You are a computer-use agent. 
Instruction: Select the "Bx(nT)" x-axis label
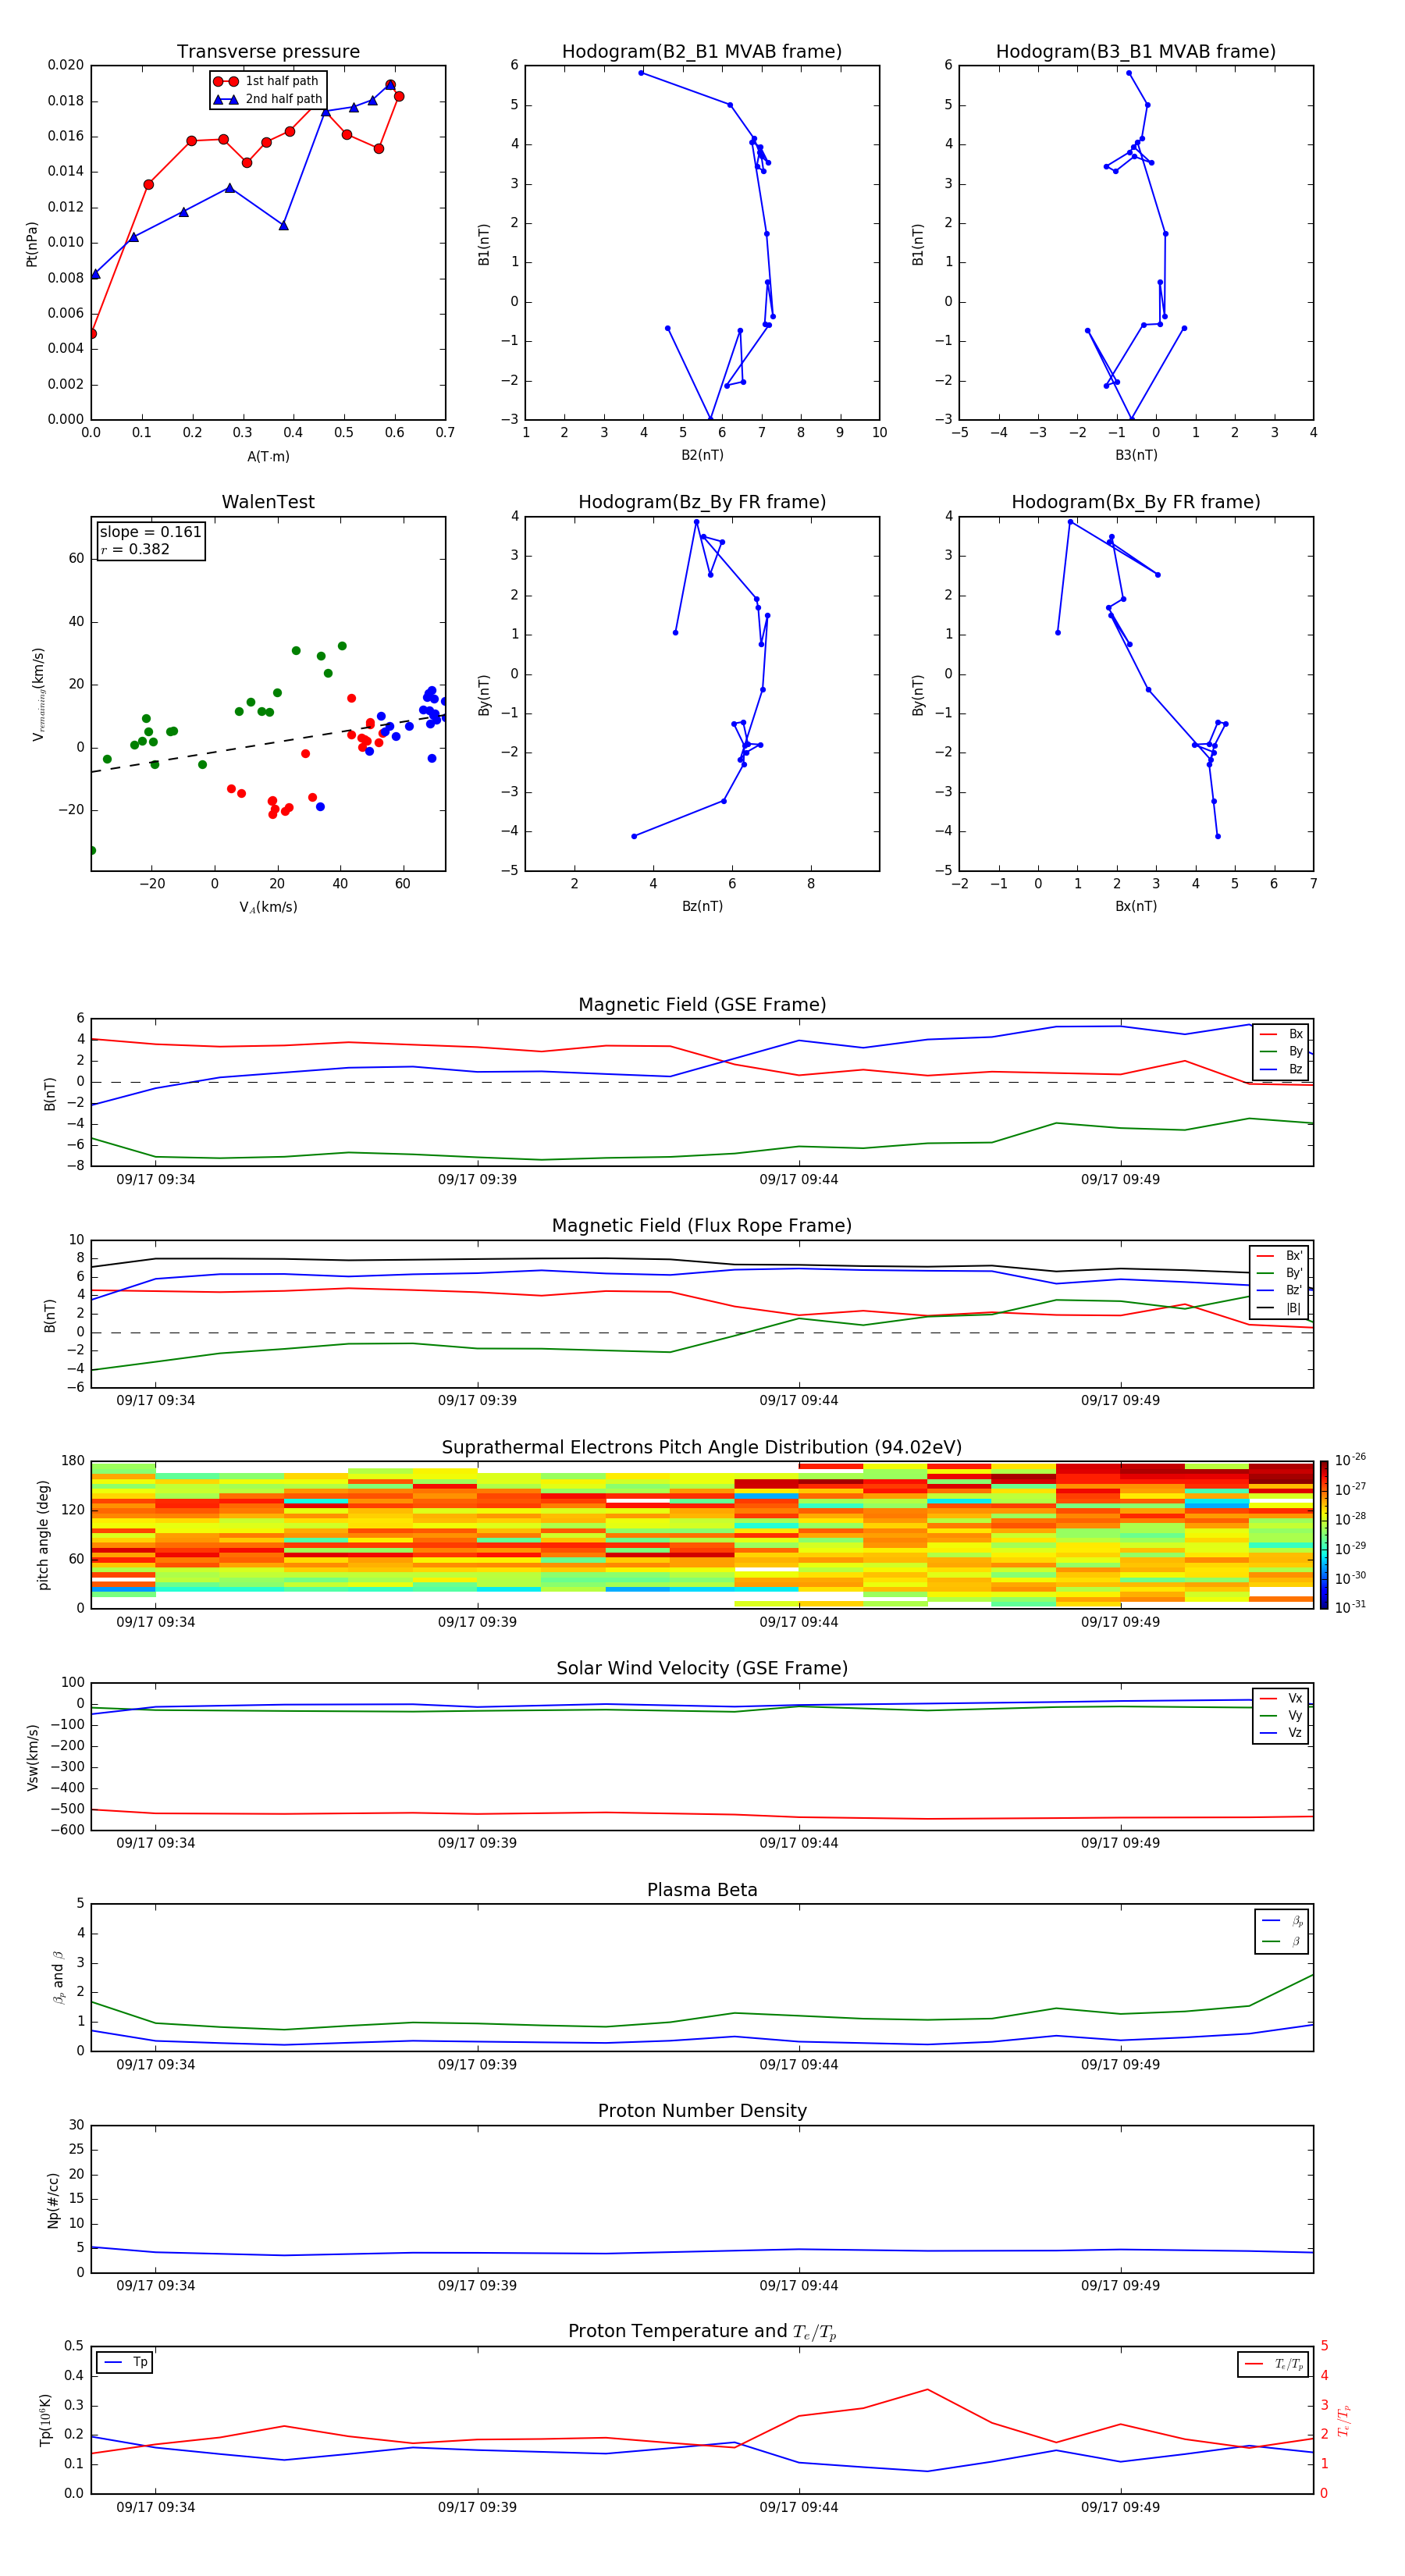[x=1136, y=906]
